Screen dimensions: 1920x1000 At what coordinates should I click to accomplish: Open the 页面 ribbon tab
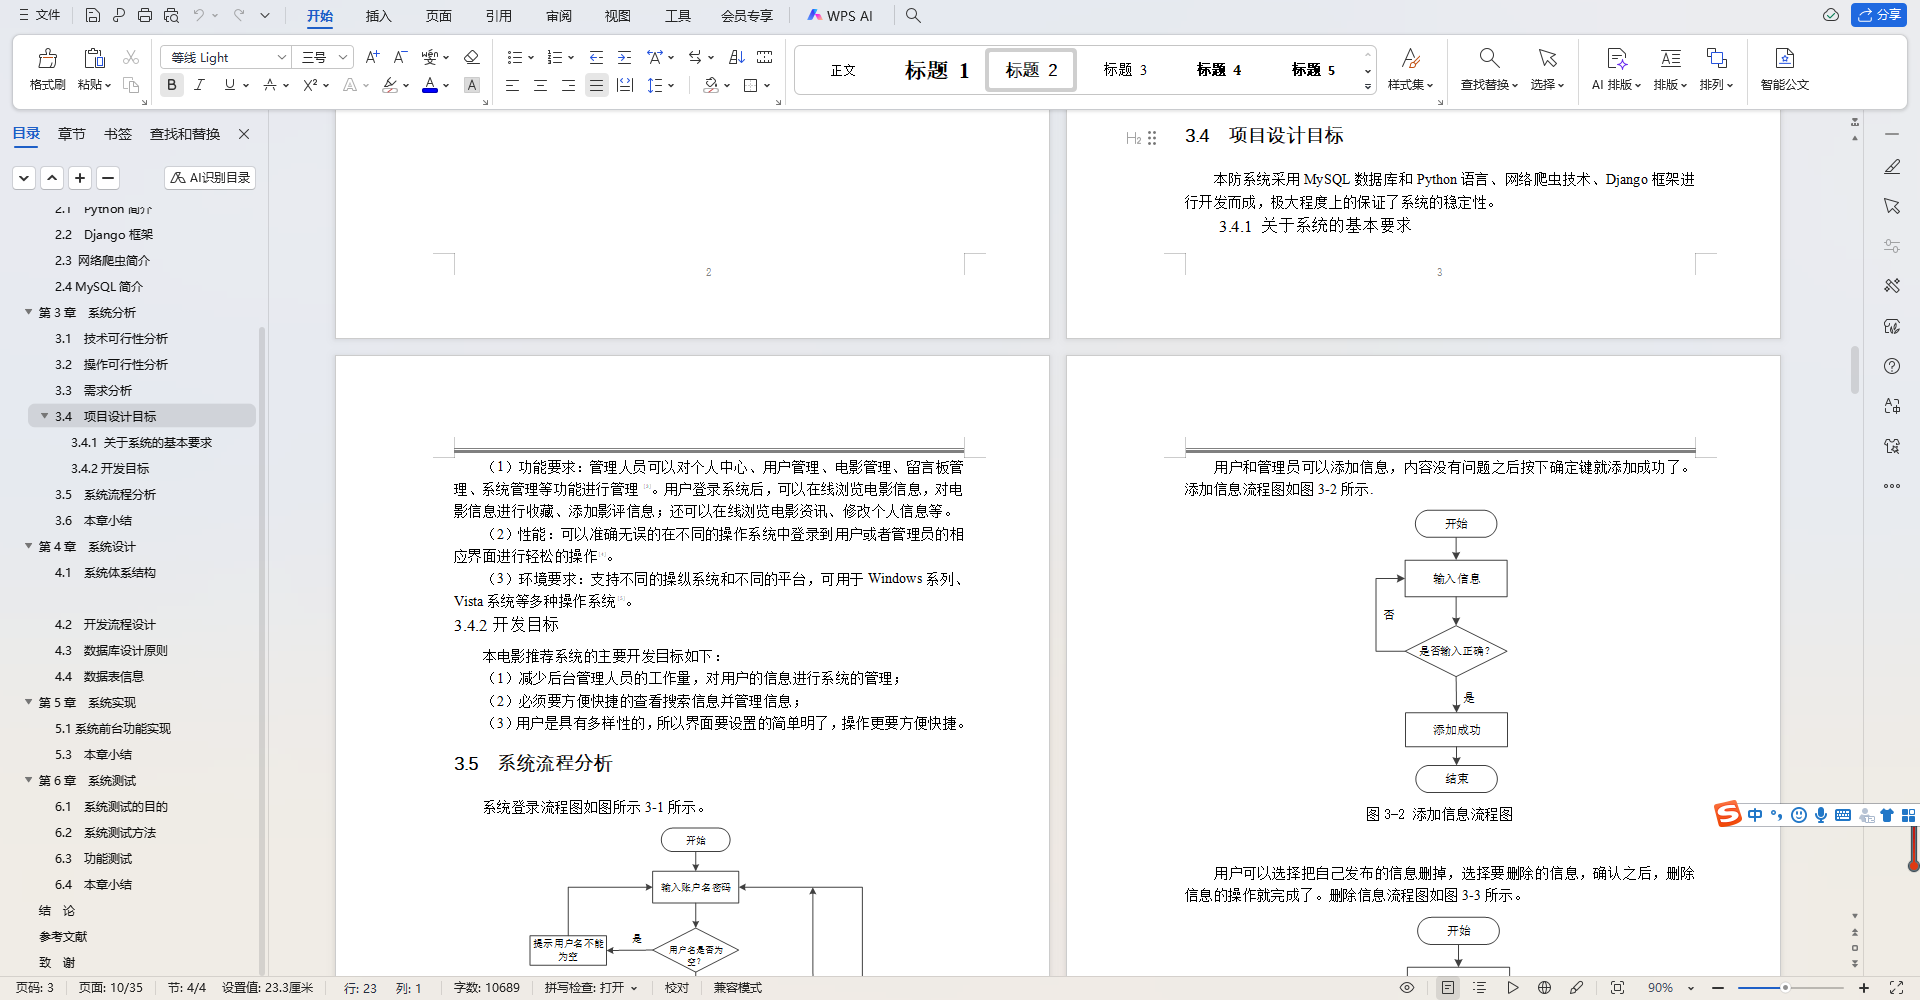coord(439,16)
